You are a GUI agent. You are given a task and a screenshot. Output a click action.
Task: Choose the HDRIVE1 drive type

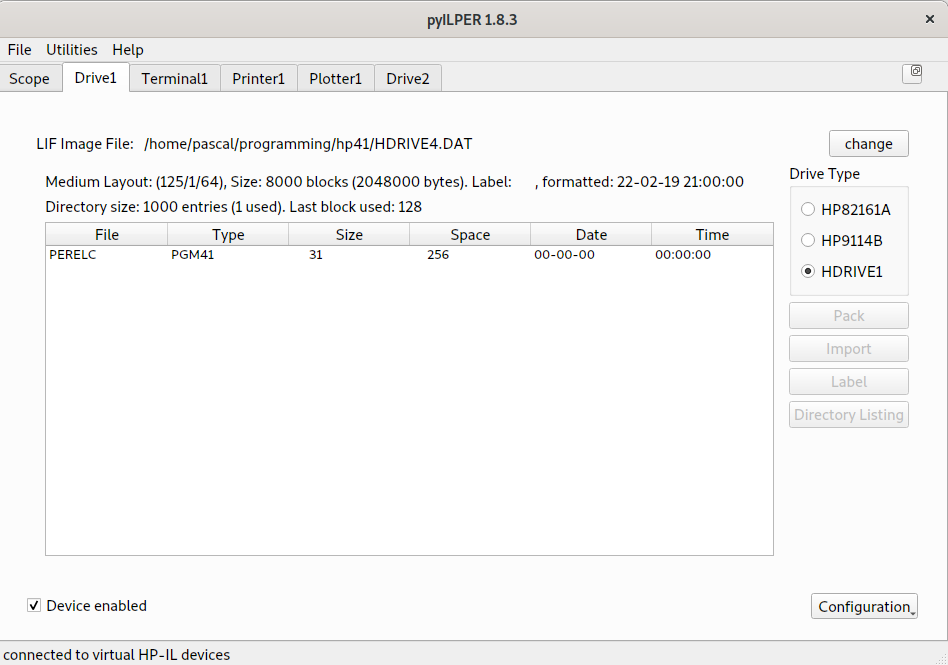coord(808,272)
